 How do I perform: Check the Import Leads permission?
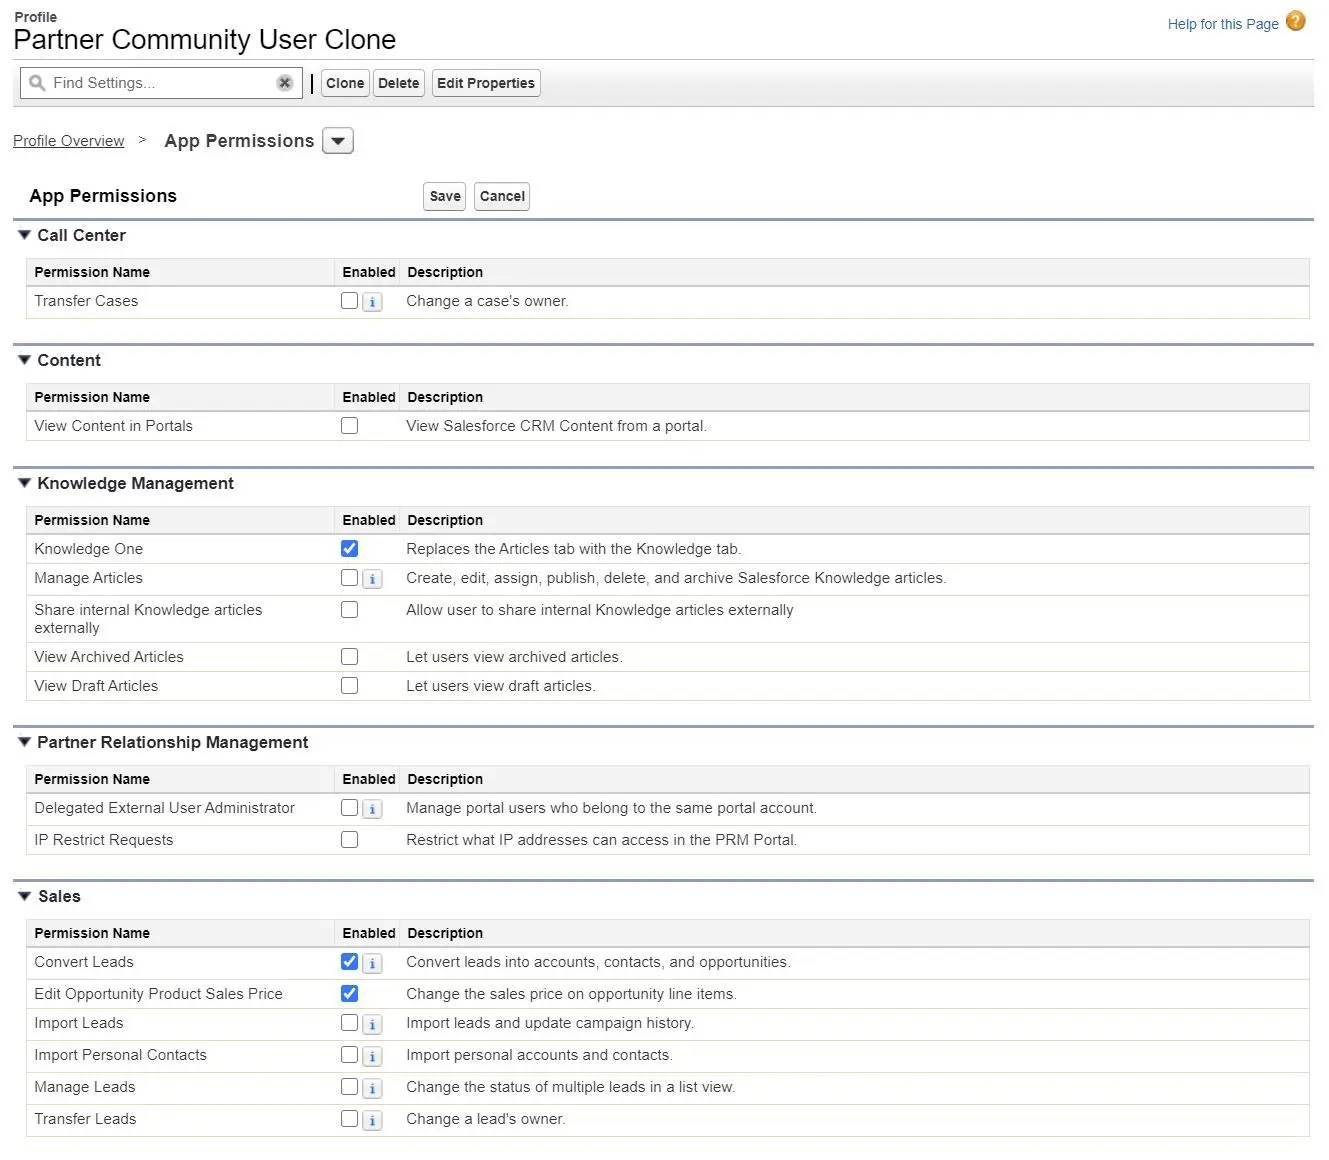[x=349, y=1022]
